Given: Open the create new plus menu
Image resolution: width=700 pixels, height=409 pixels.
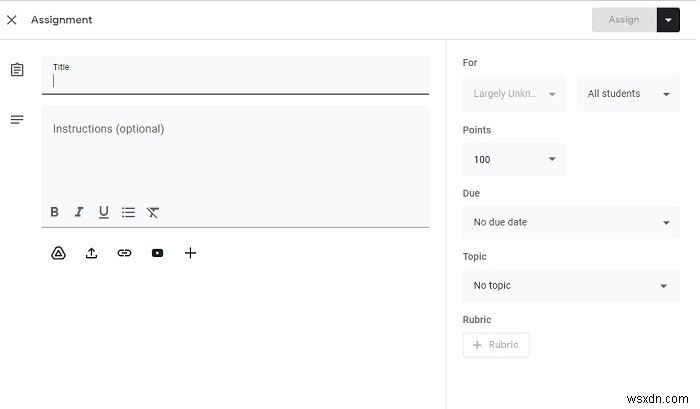Looking at the screenshot, I should click(x=191, y=253).
